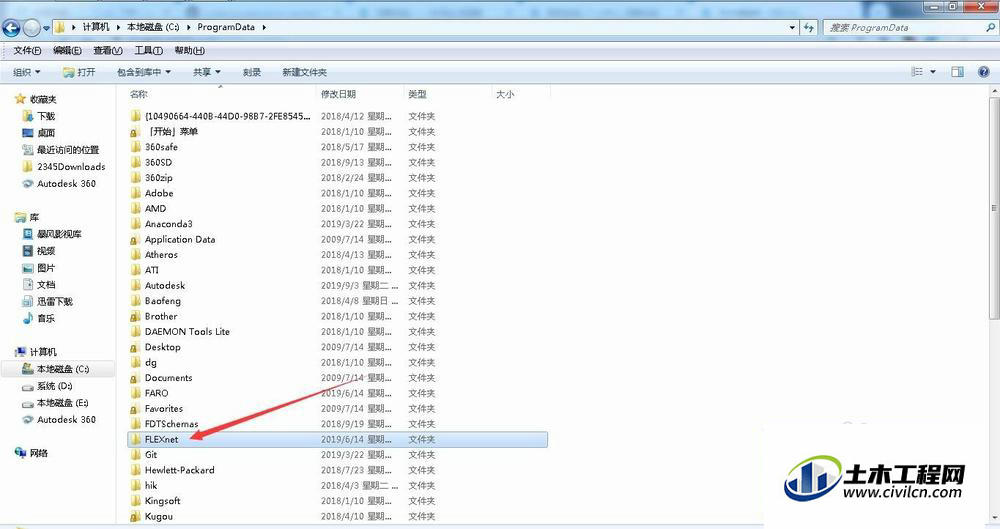1000x529 pixels.
Task: Select the Hewlett-Packard folder icon
Action: coord(135,470)
